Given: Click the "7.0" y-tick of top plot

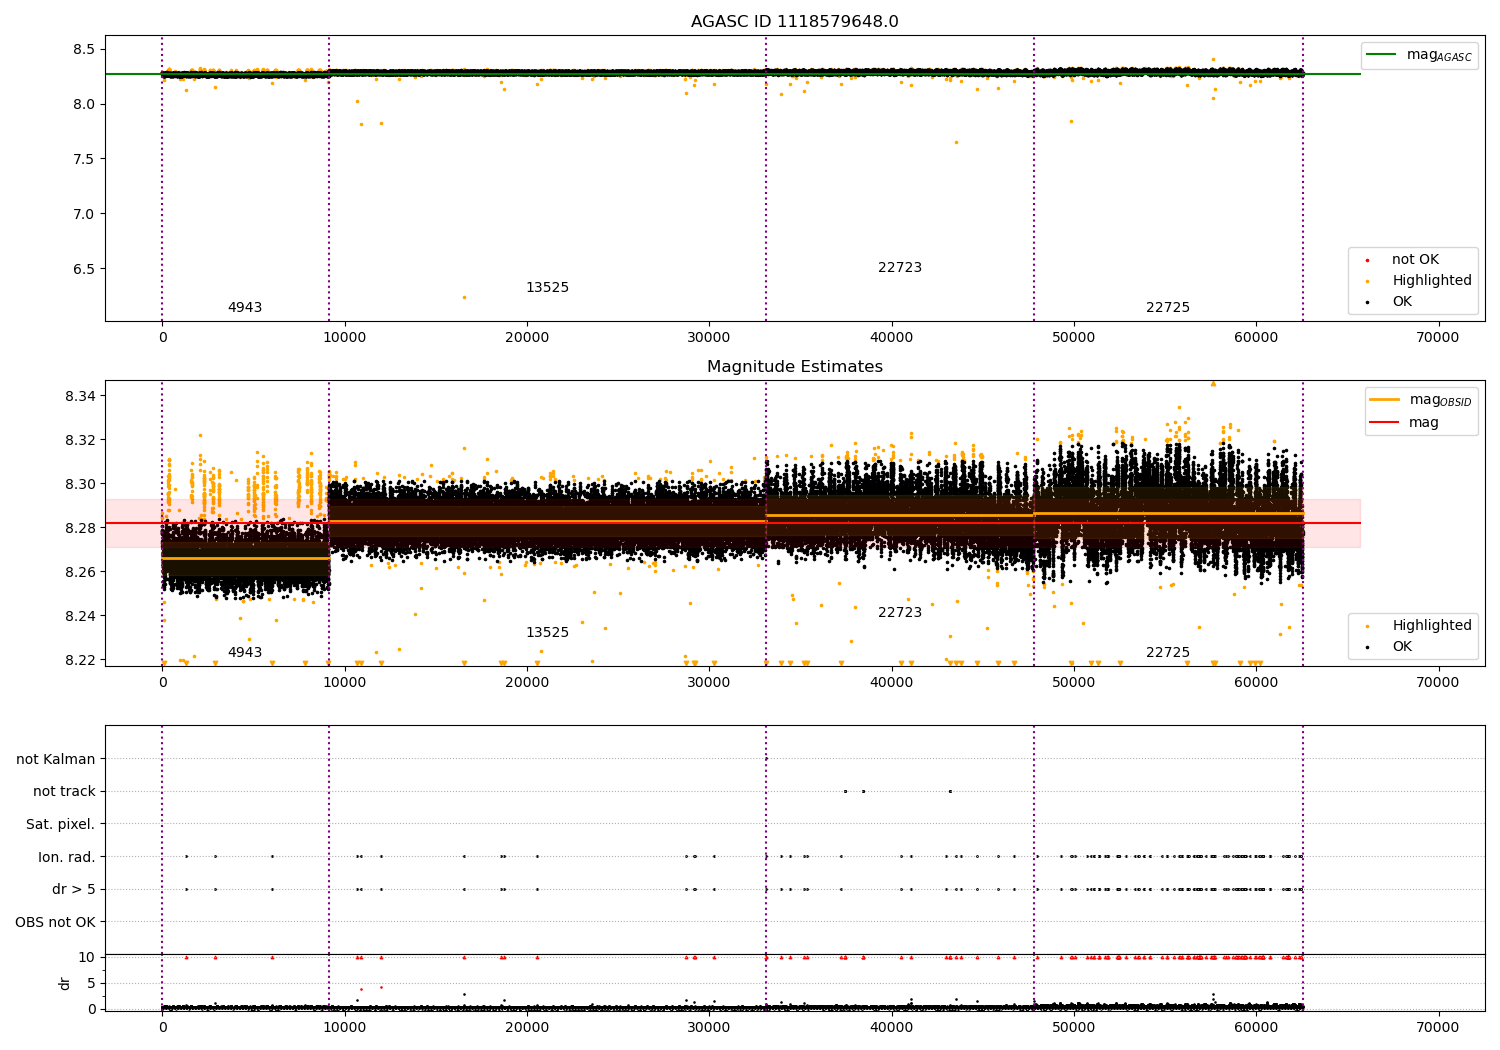Looking at the screenshot, I should pos(84,215).
